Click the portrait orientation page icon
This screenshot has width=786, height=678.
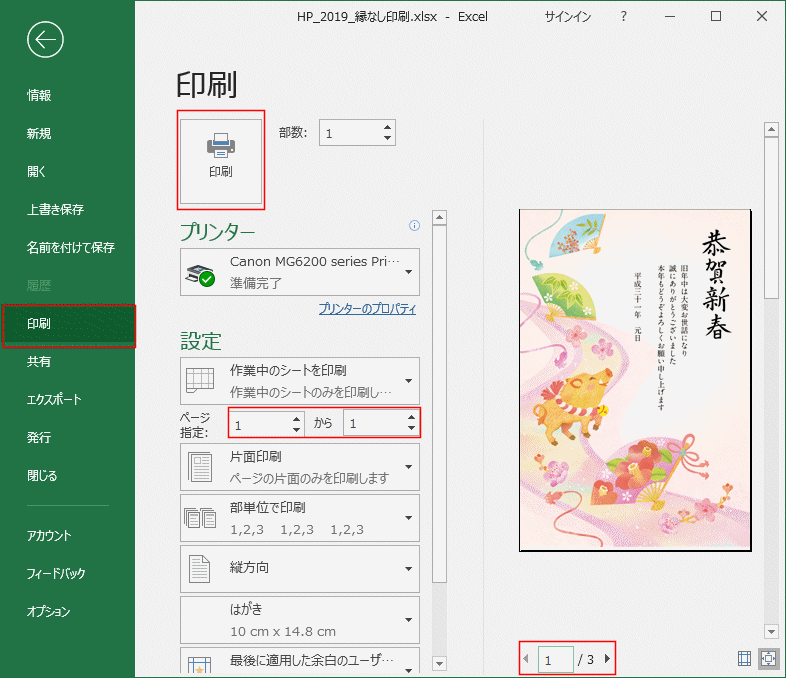coord(200,569)
